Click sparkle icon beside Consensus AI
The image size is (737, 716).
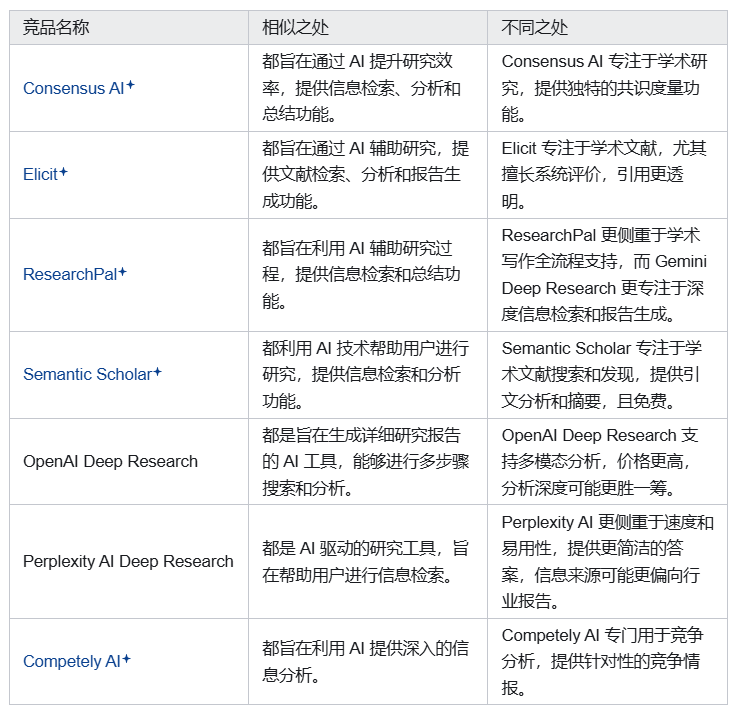[x=130, y=85]
